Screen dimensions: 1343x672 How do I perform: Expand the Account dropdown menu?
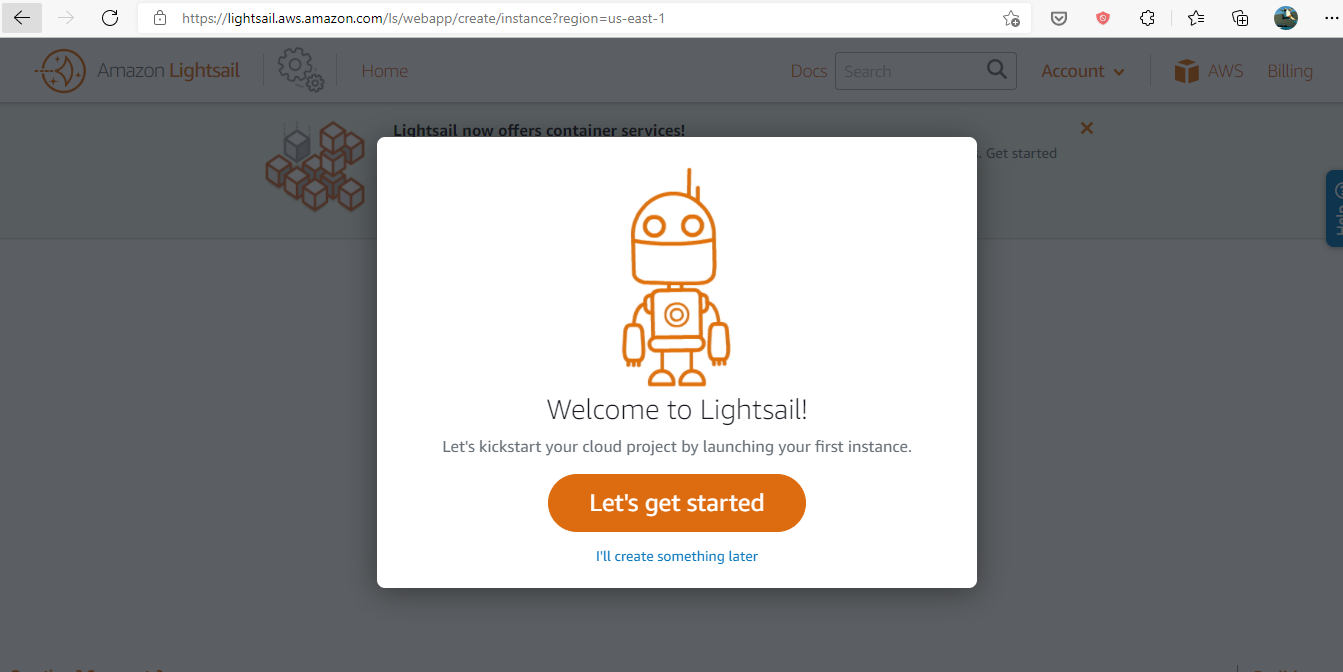tap(1083, 71)
